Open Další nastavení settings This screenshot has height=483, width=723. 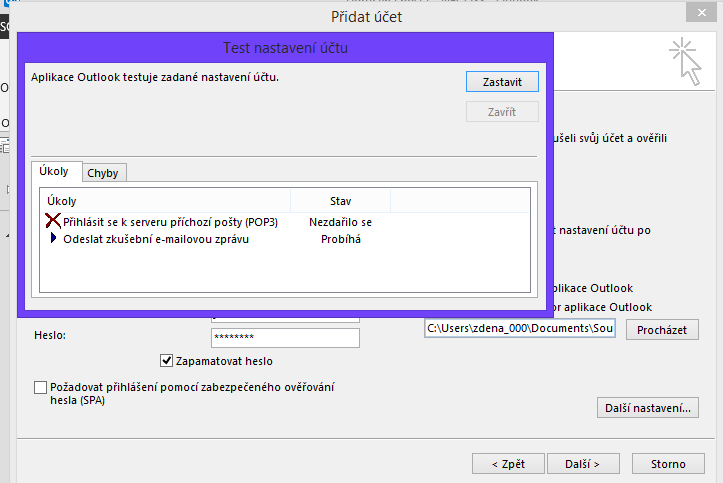pos(647,407)
